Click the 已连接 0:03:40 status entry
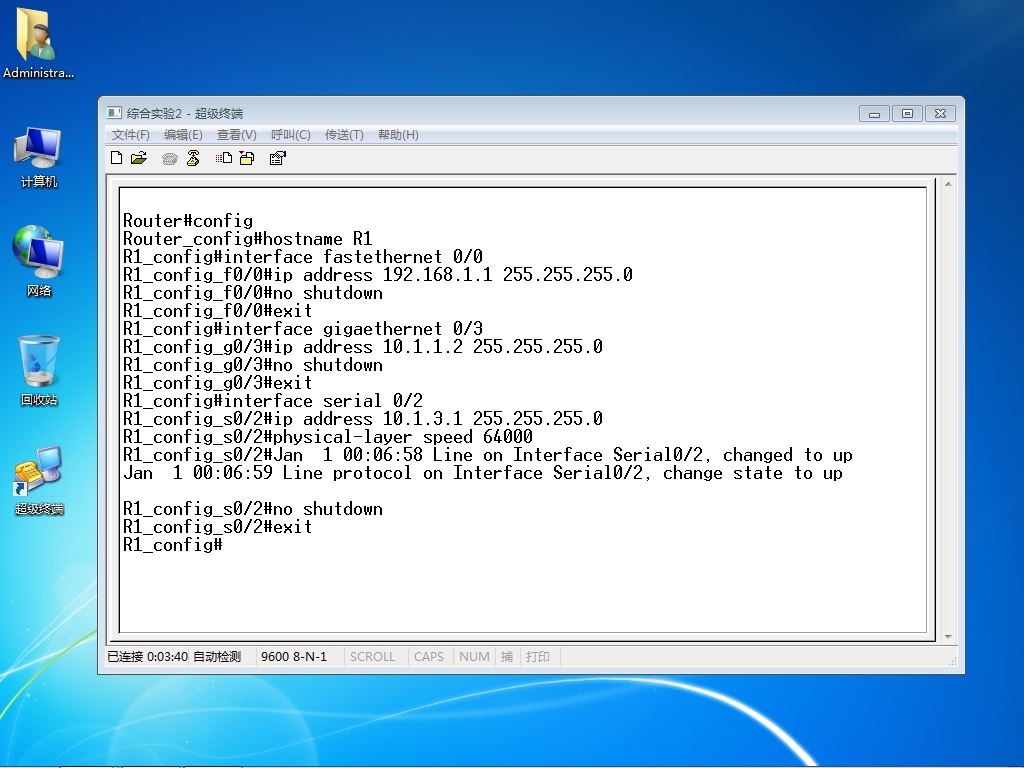Screen dimensions: 1024x768 pos(148,656)
